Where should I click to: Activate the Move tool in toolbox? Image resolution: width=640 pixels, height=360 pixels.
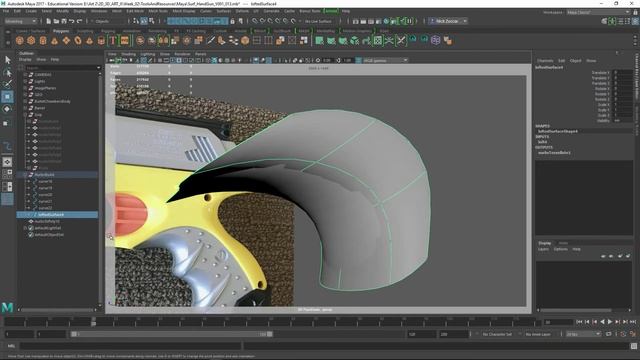(x=7, y=97)
